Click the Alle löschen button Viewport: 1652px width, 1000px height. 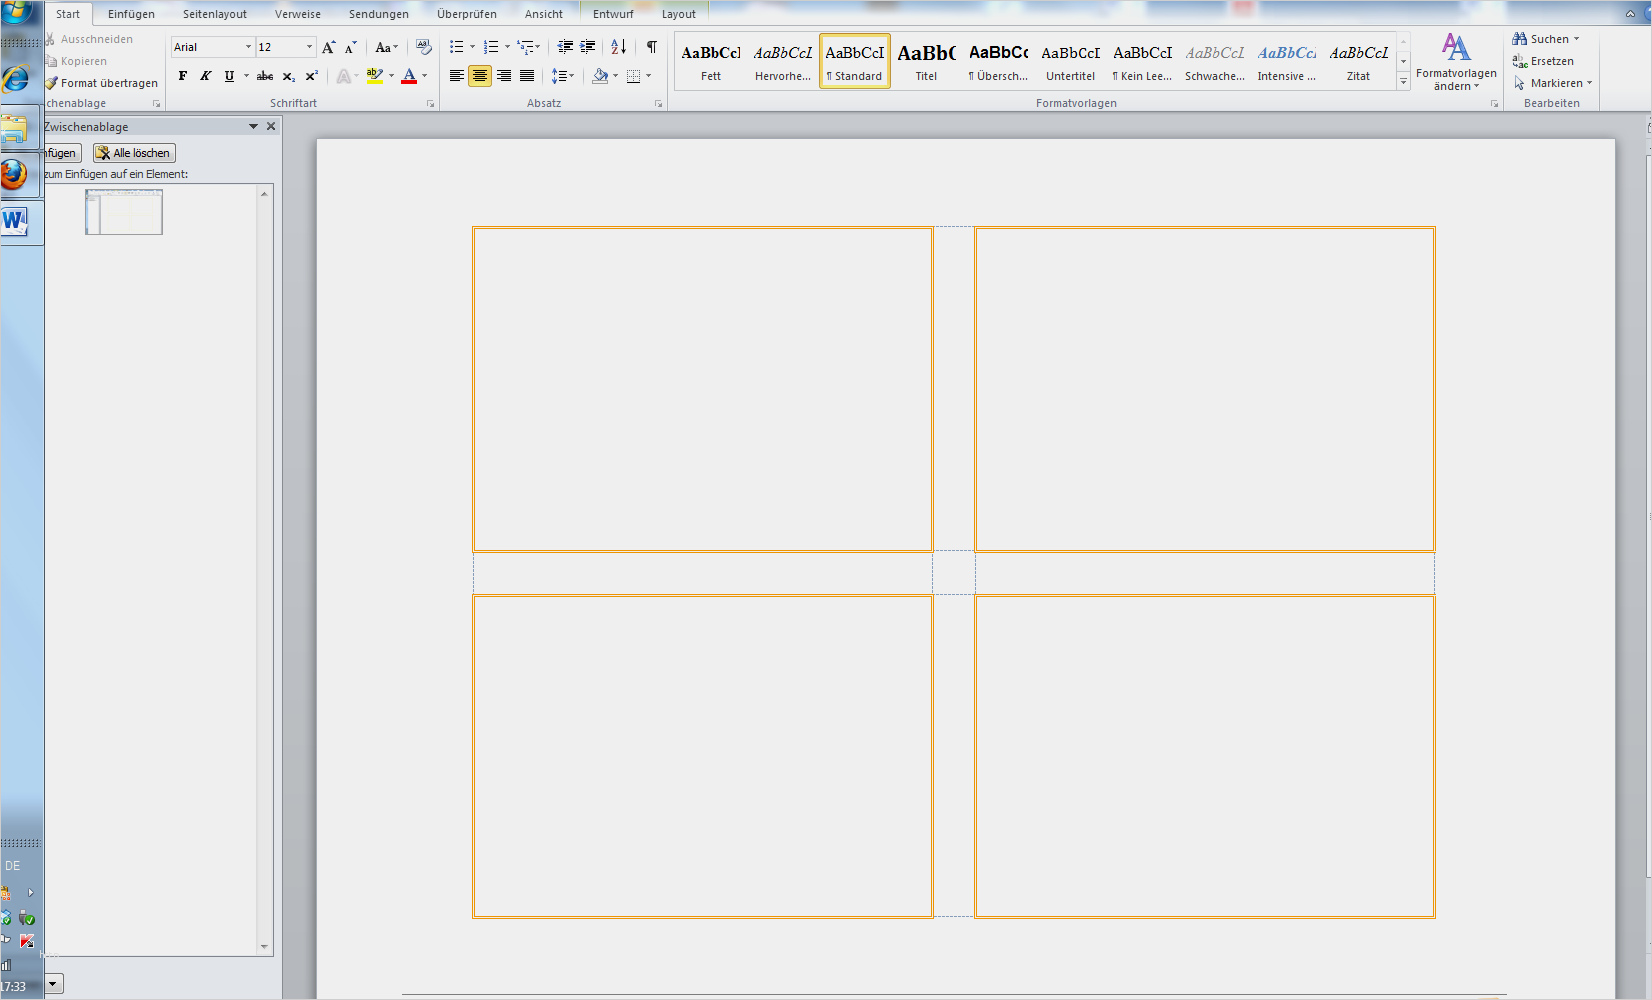coord(134,153)
